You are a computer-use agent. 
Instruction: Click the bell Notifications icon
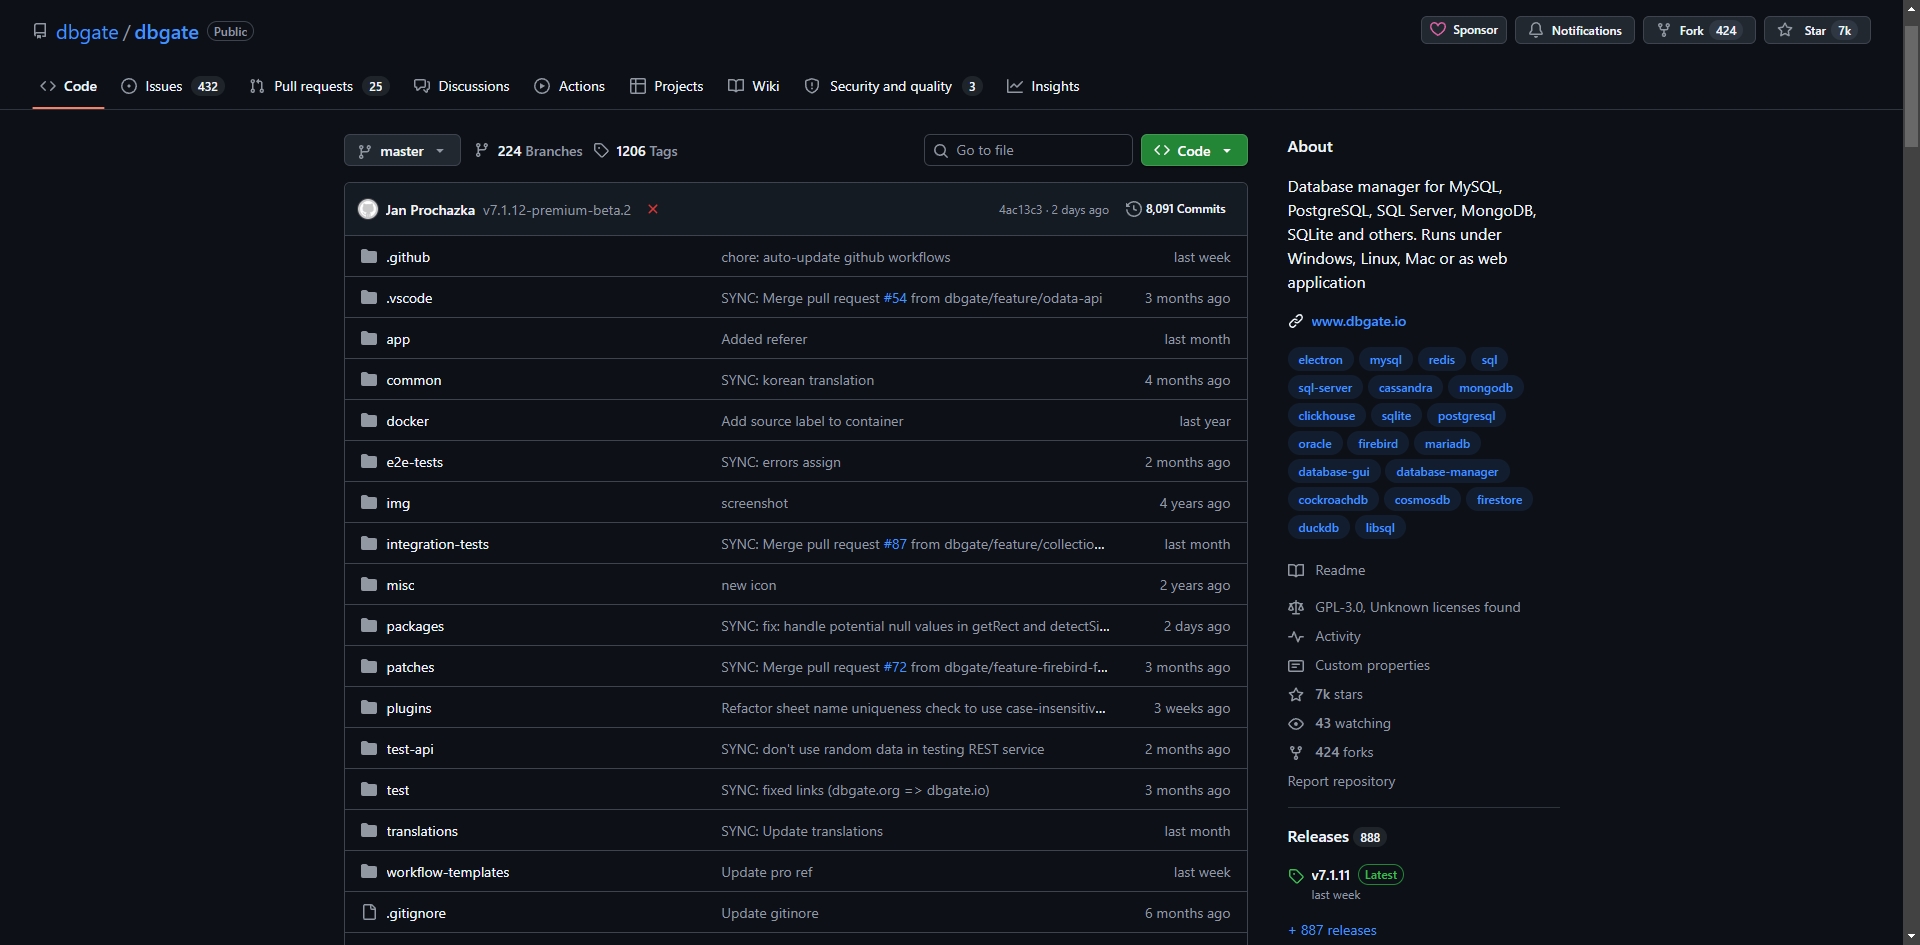(x=1535, y=30)
